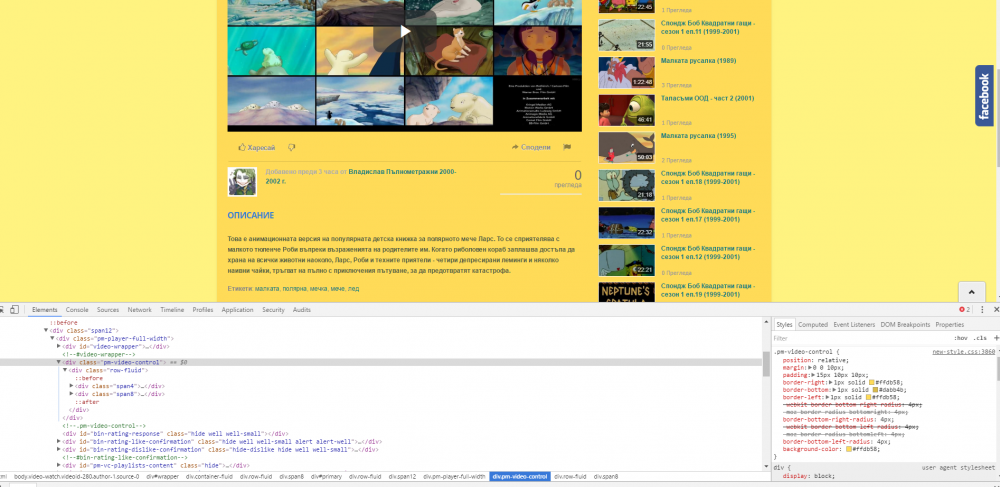Toggle the :hov element state button

[960, 338]
